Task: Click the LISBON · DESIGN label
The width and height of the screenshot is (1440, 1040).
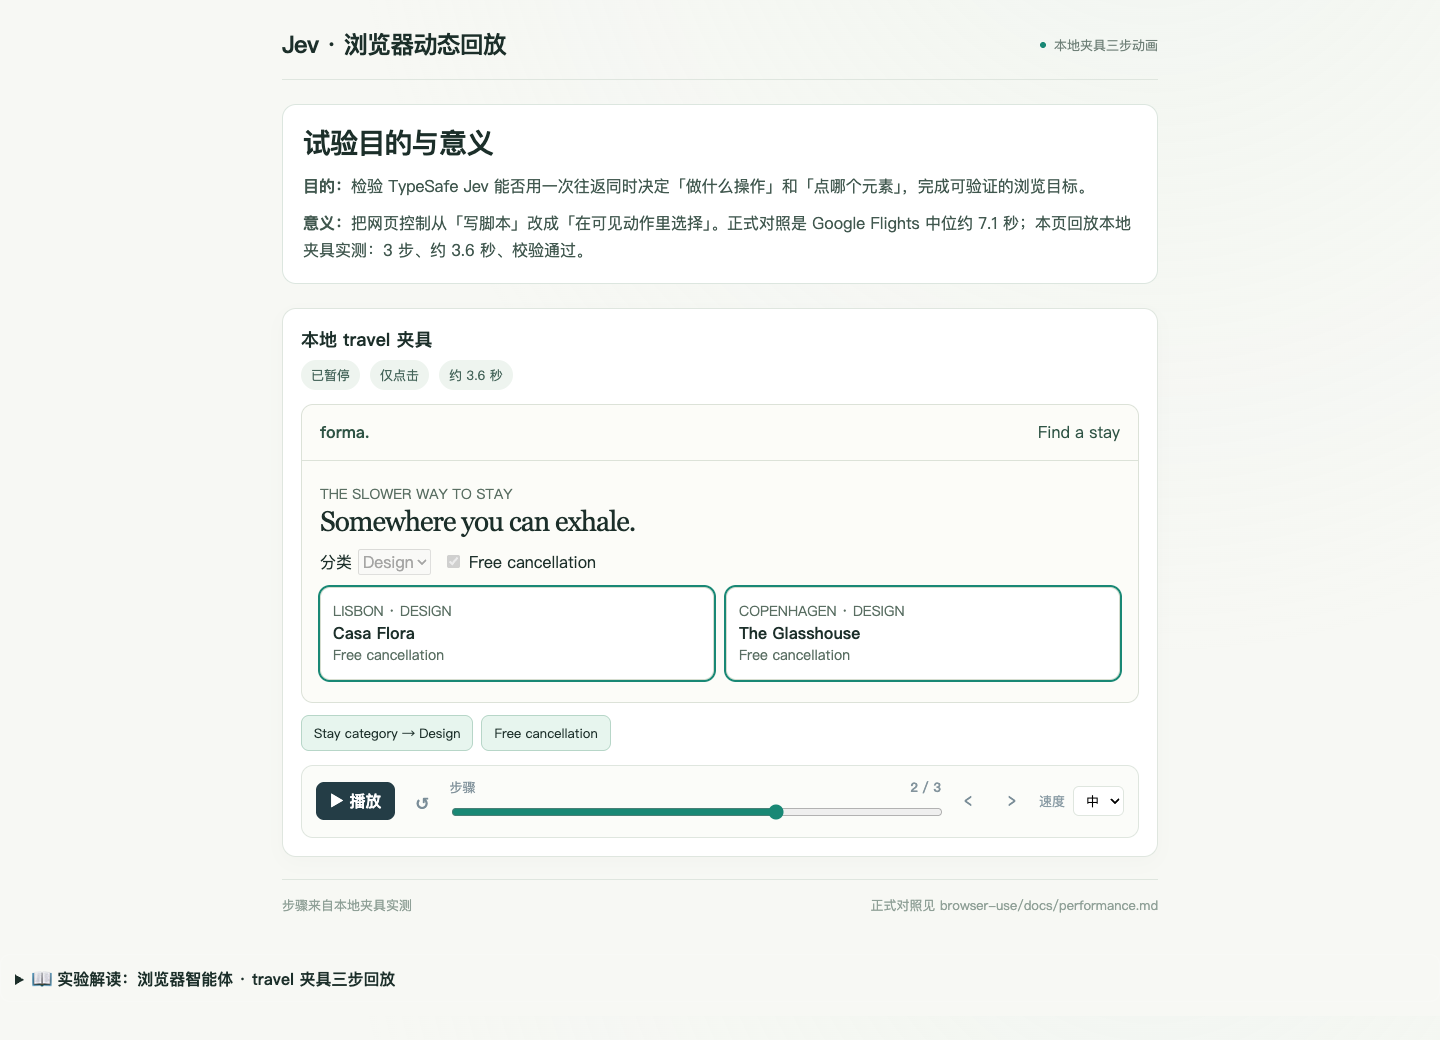Action: (x=392, y=611)
